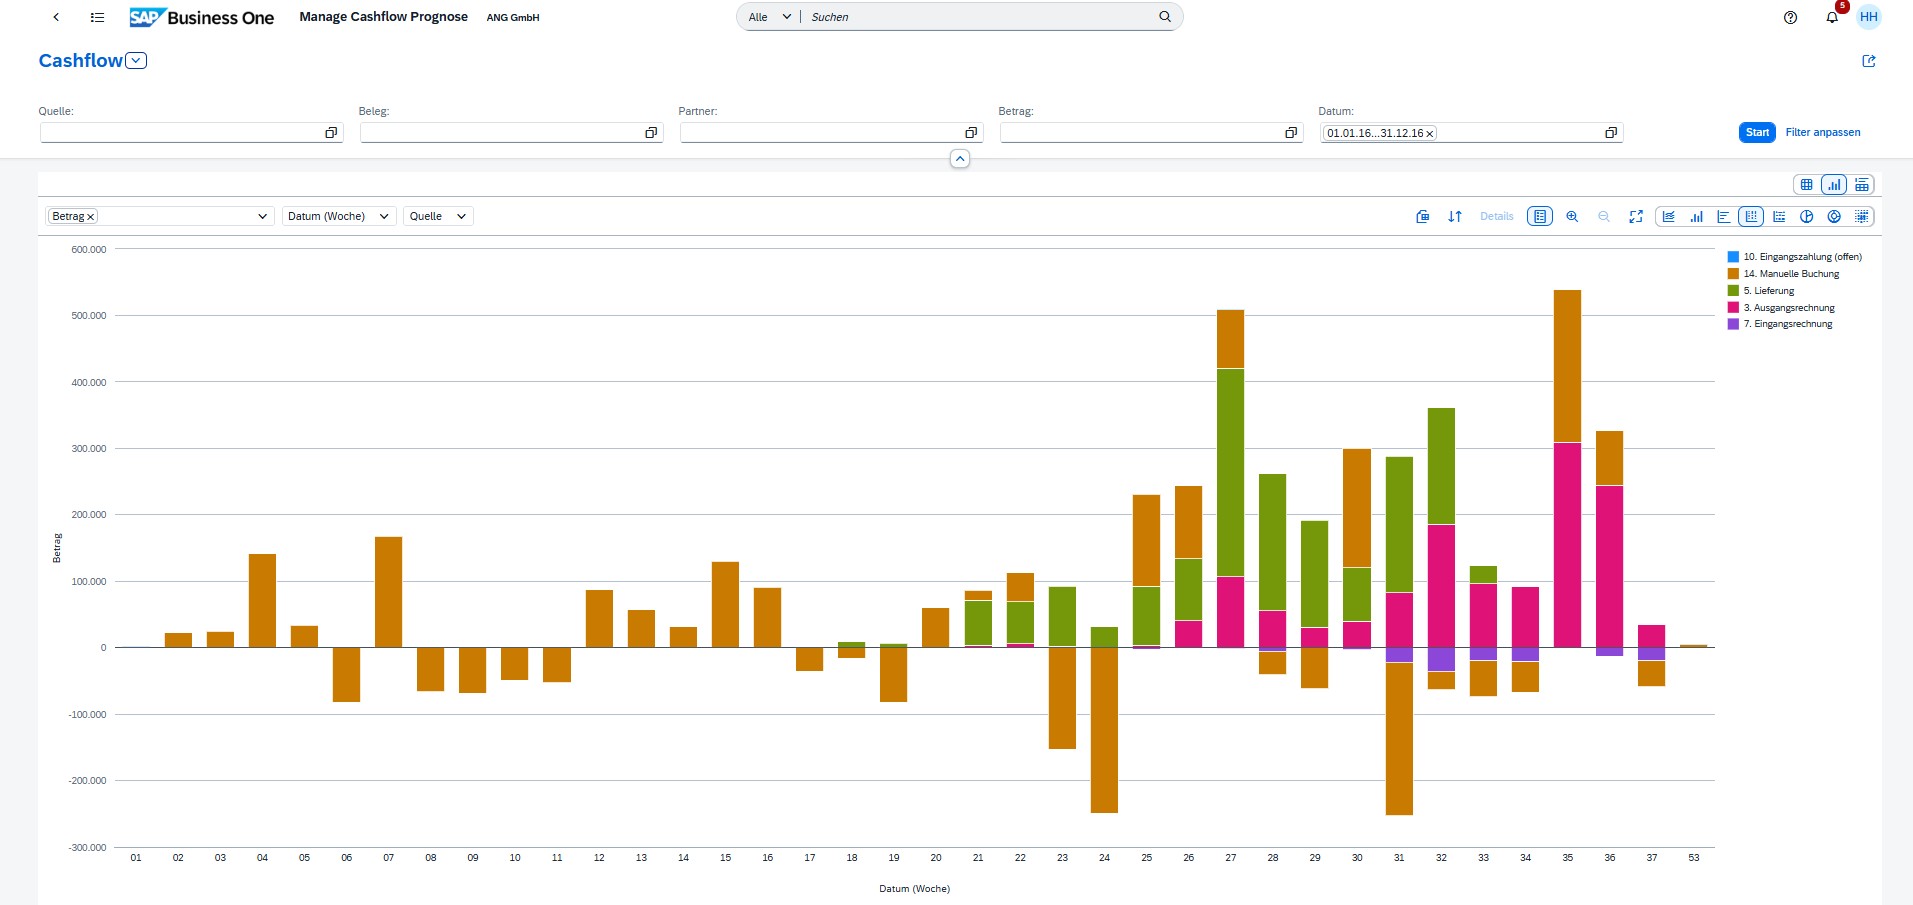Open Filter anpassen settings
1913x905 pixels.
1822,132
